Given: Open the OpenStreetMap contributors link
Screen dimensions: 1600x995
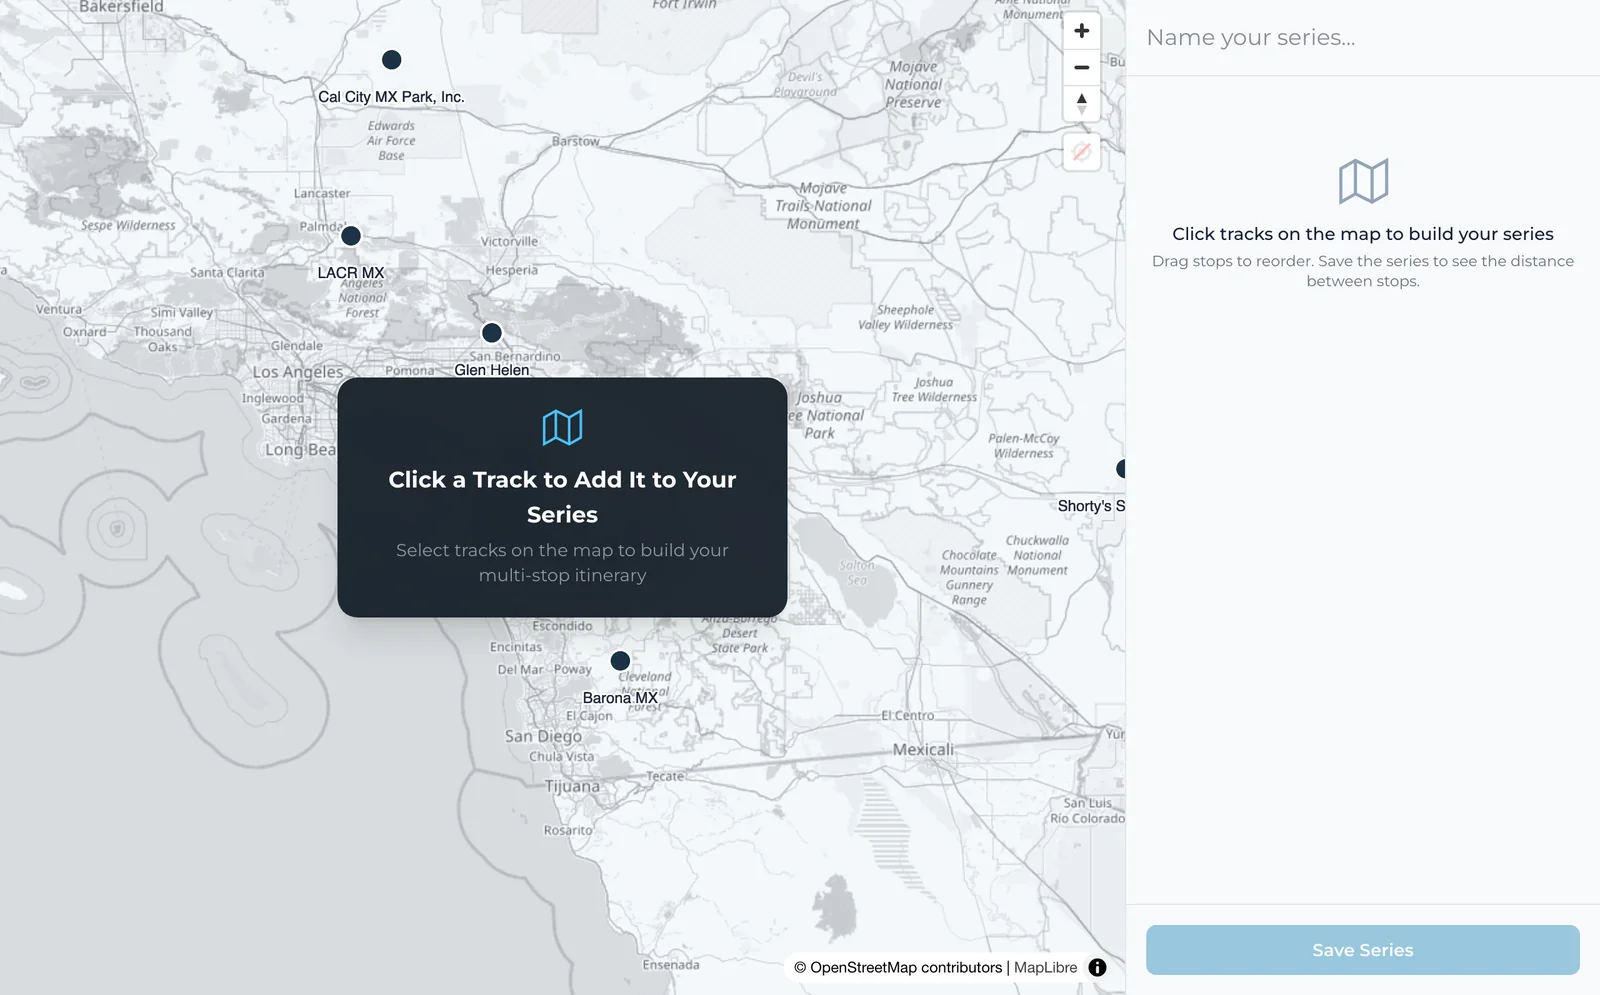Looking at the screenshot, I should tap(898, 968).
